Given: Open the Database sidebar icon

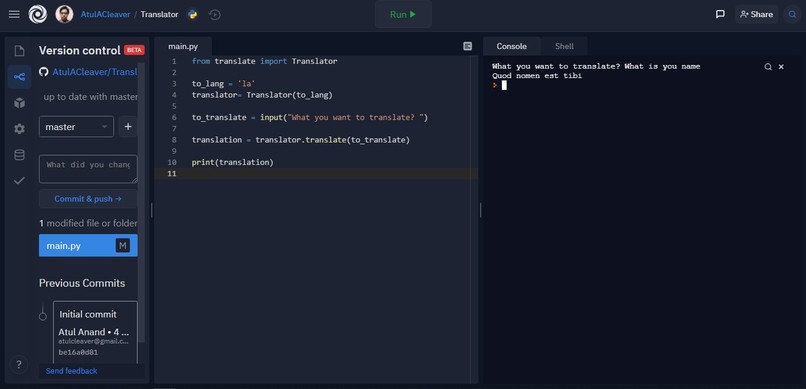Looking at the screenshot, I should (19, 155).
